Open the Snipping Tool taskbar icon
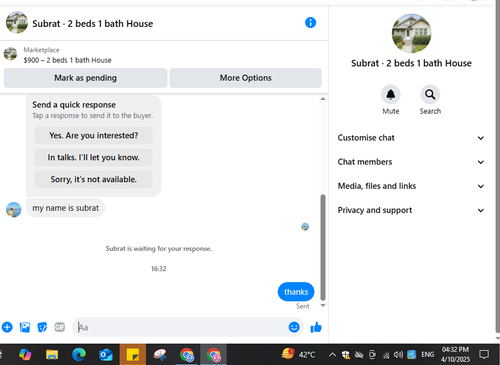Screen dimensions: 500x365 click(160, 354)
